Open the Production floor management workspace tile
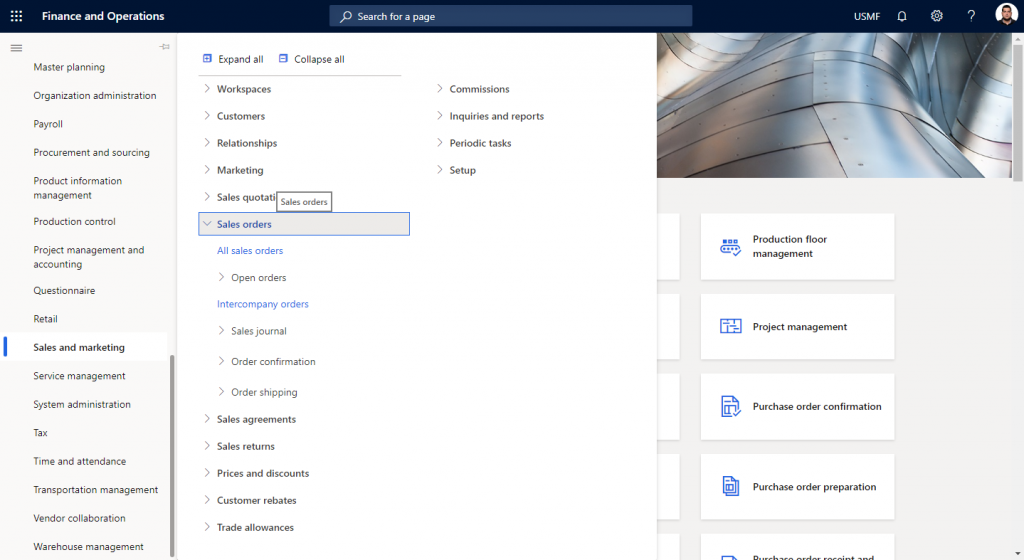This screenshot has width=1024, height=560. tap(797, 247)
